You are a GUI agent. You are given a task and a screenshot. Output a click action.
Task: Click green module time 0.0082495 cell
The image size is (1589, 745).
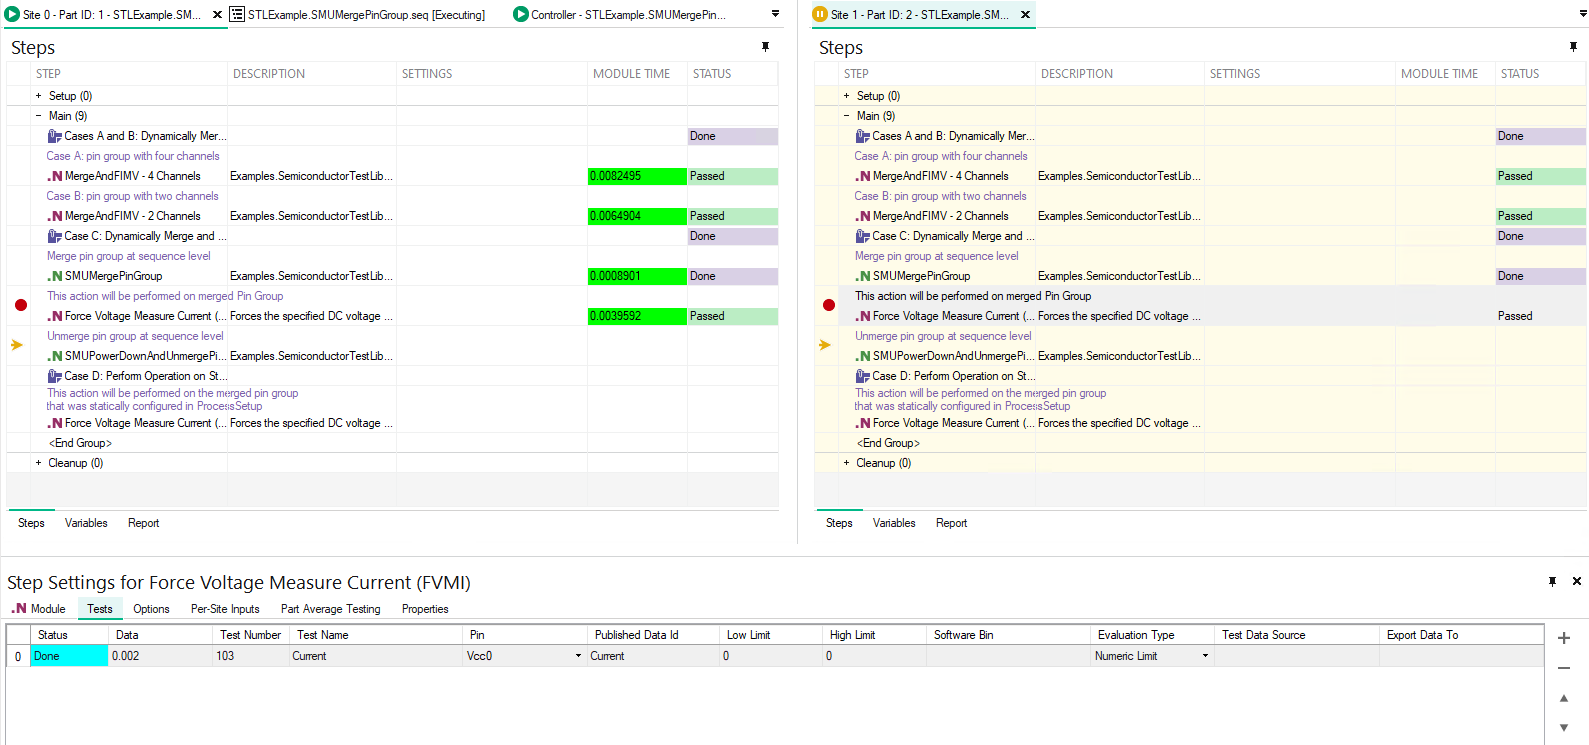(636, 176)
